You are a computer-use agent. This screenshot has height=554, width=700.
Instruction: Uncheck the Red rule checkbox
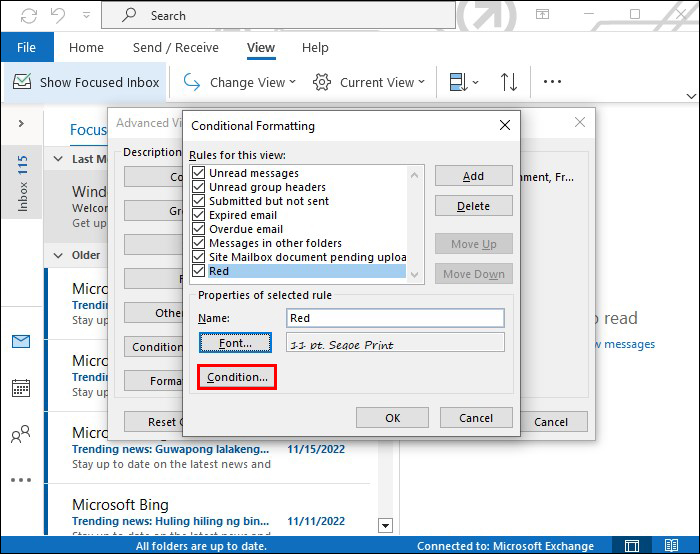[x=199, y=271]
